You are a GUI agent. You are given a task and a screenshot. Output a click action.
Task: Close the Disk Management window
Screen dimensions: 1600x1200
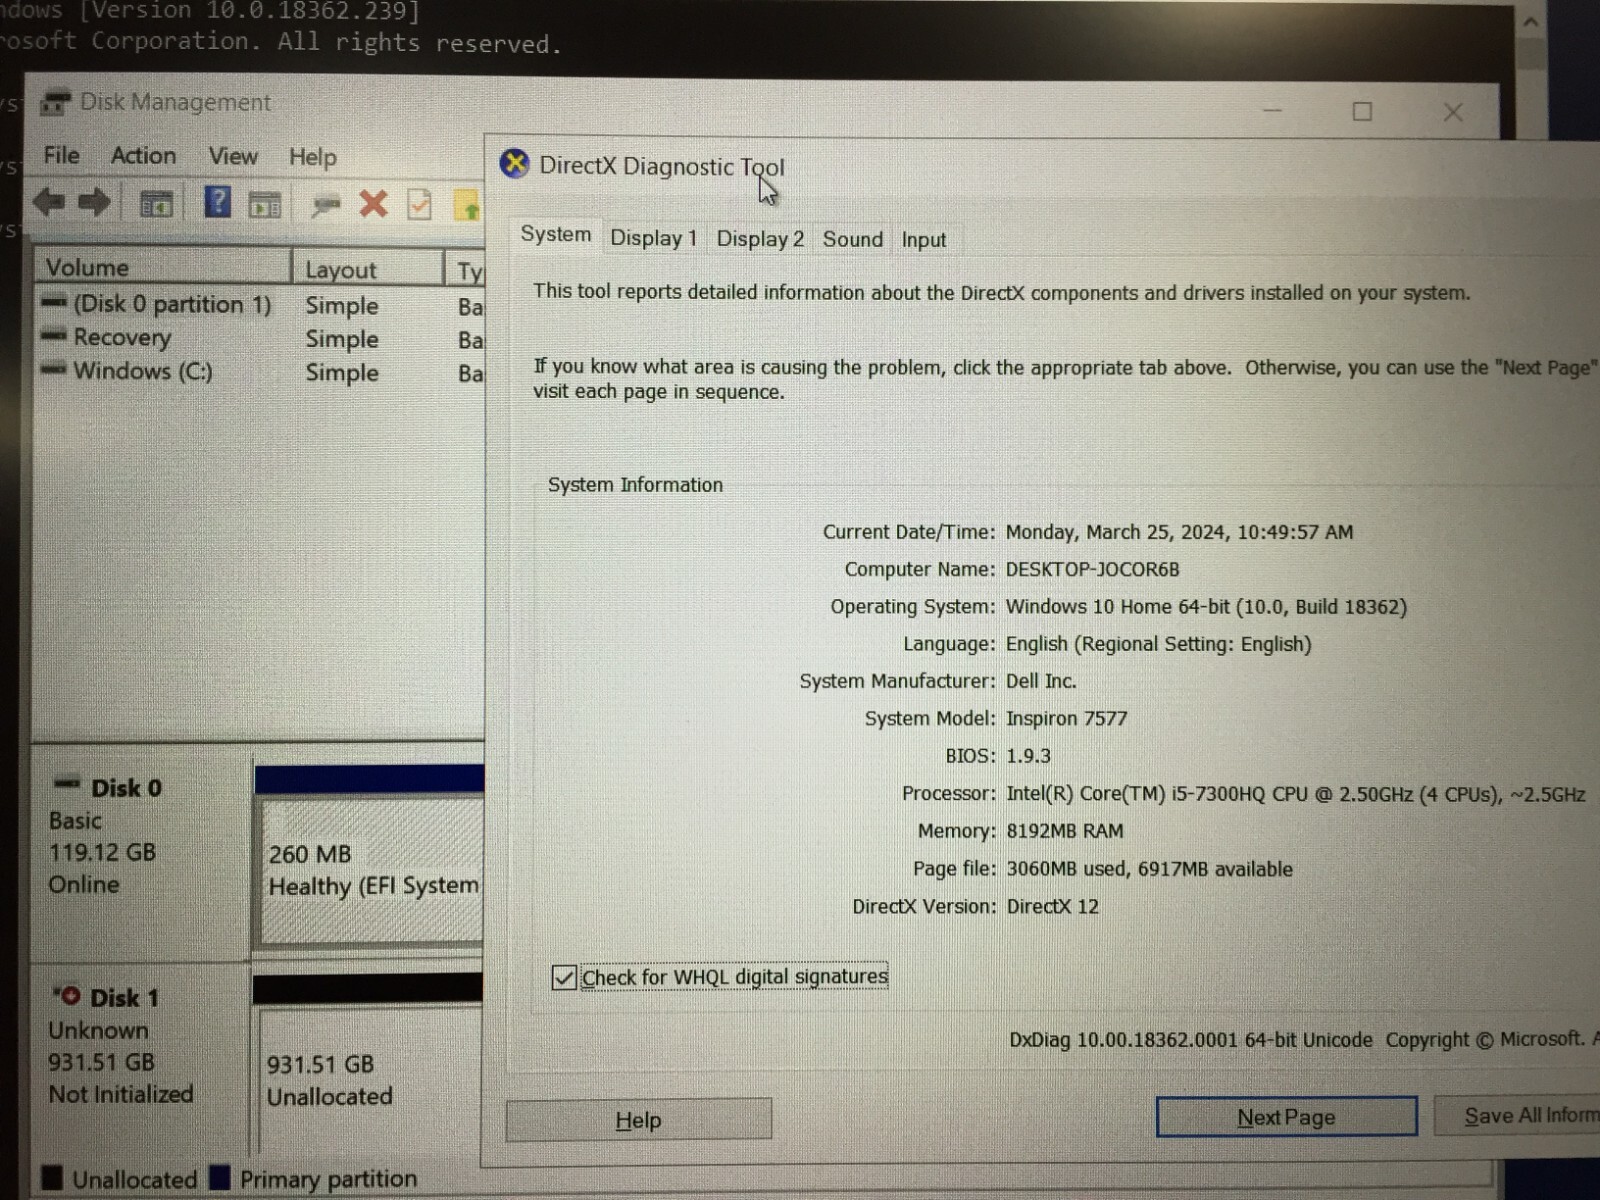1453,112
